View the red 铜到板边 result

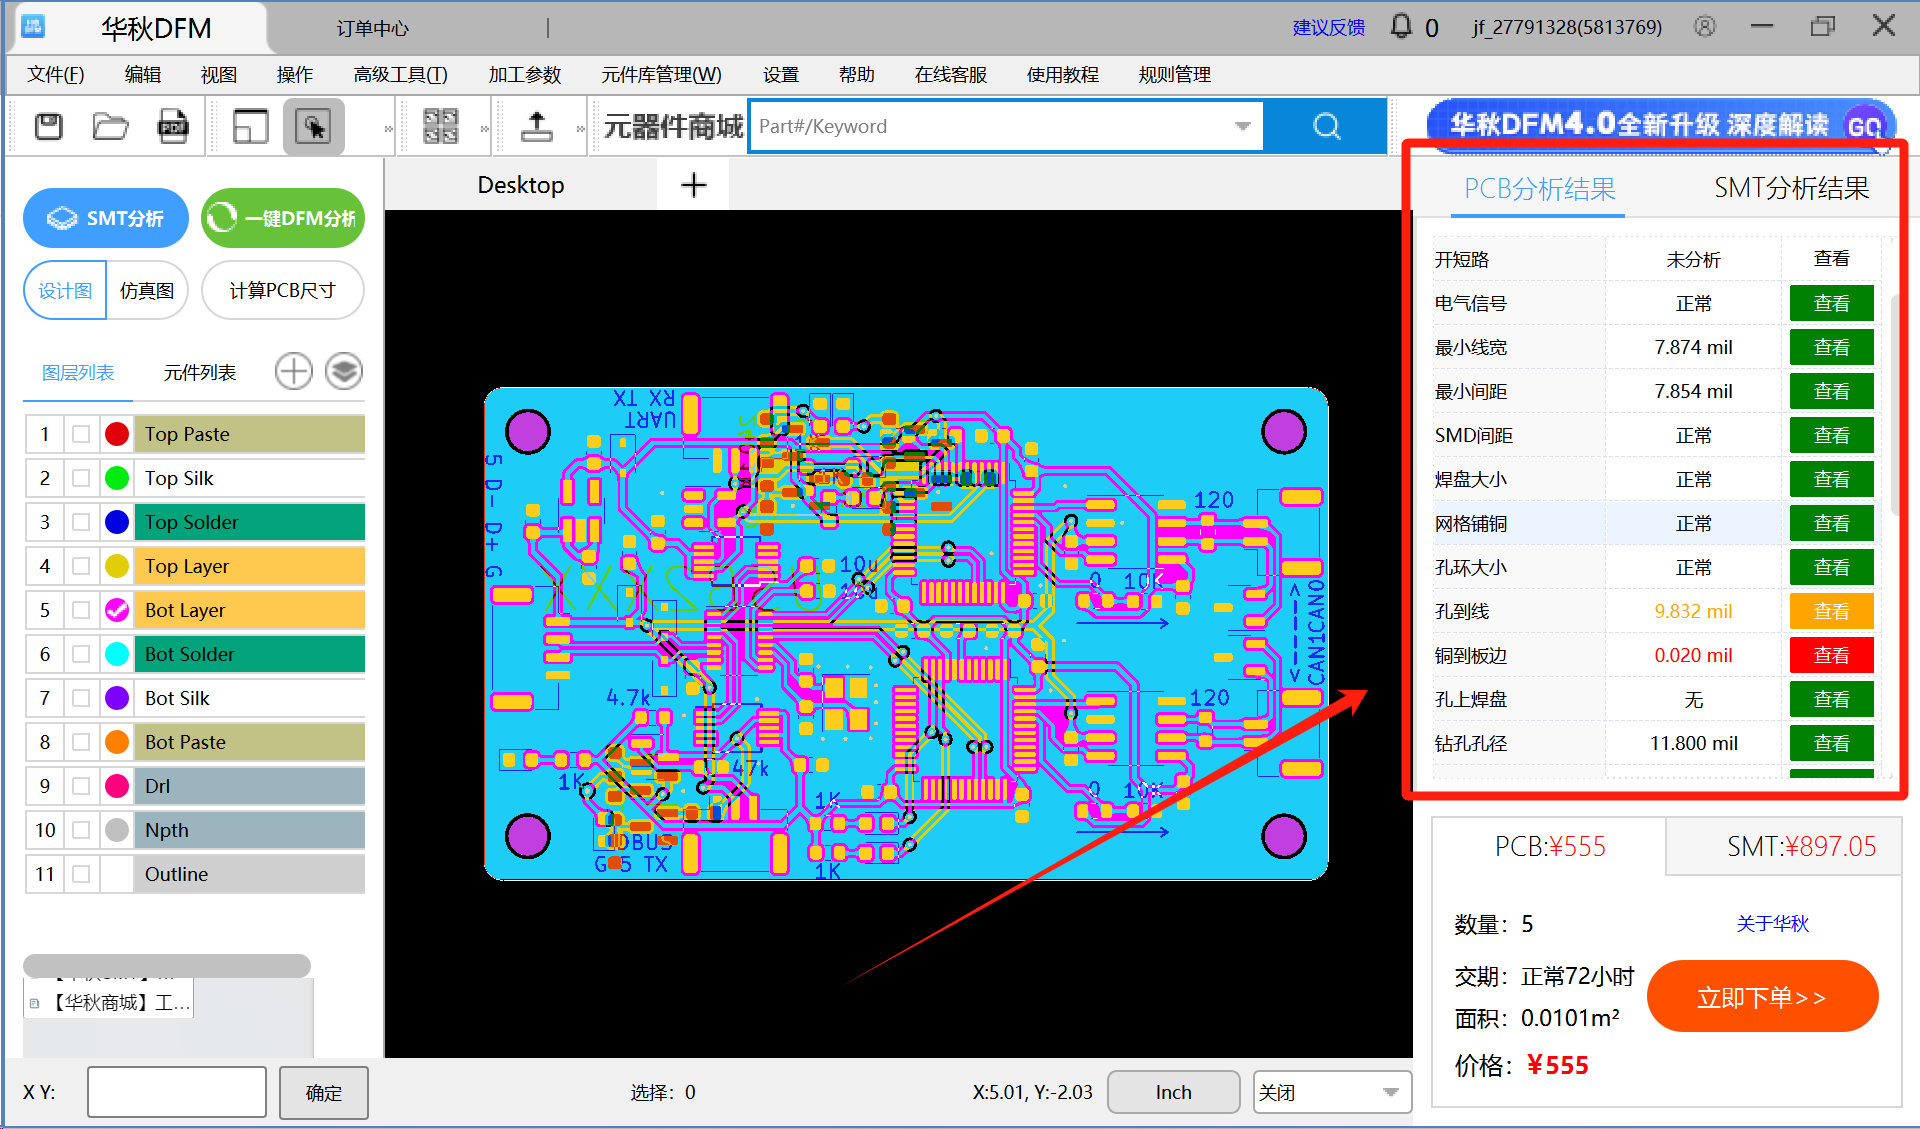click(x=1831, y=655)
